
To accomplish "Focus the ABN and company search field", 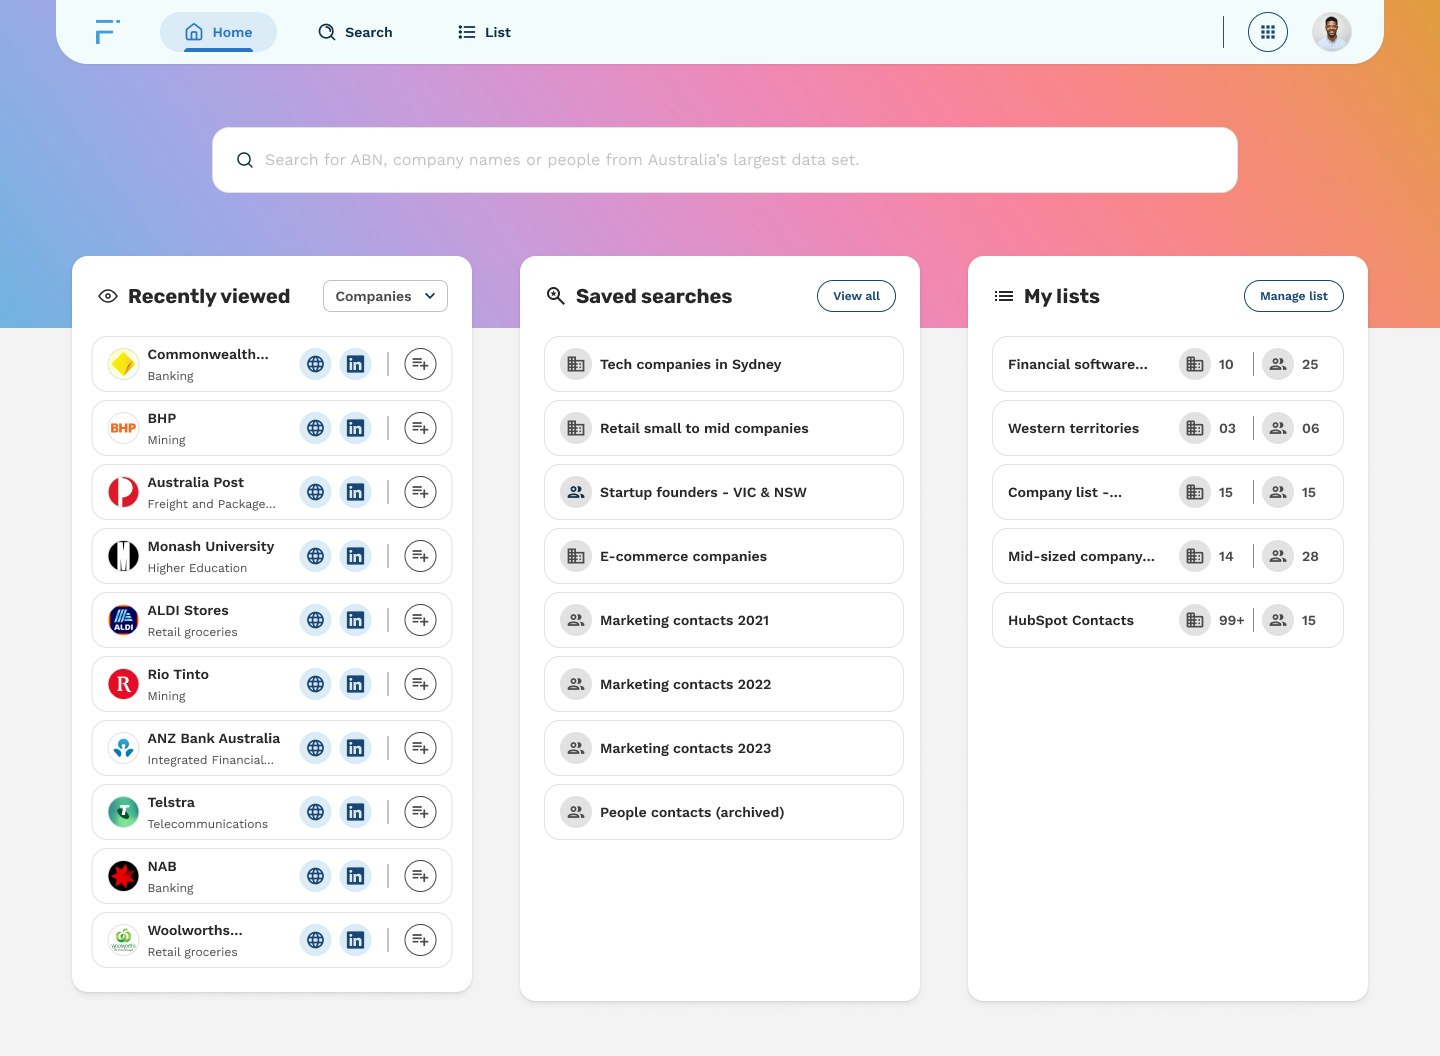I will pos(725,160).
